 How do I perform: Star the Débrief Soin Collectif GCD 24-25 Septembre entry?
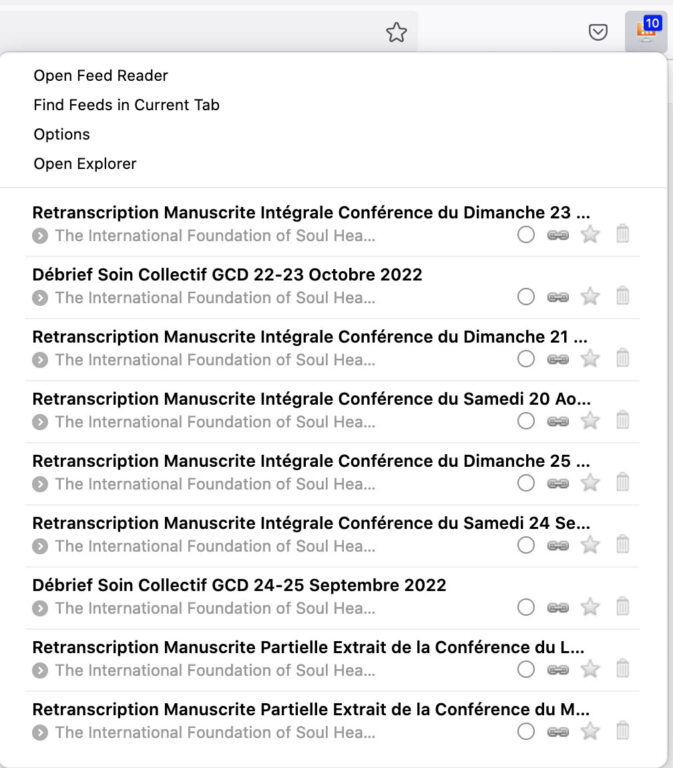click(590, 607)
